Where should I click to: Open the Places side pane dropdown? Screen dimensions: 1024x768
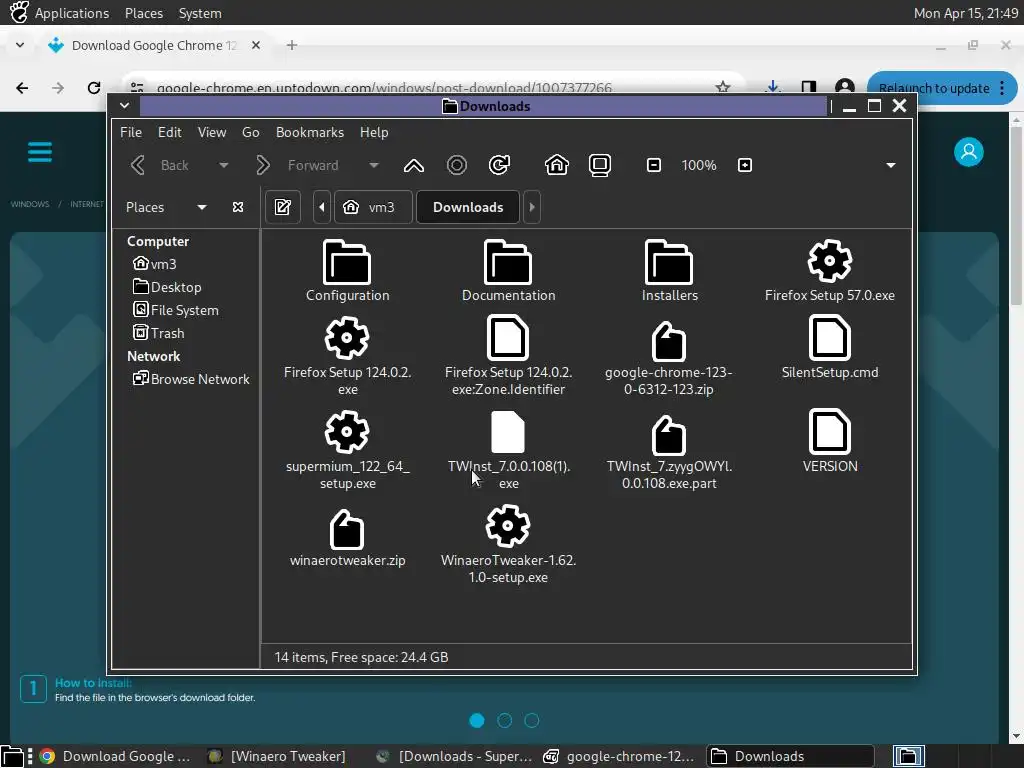coord(202,207)
